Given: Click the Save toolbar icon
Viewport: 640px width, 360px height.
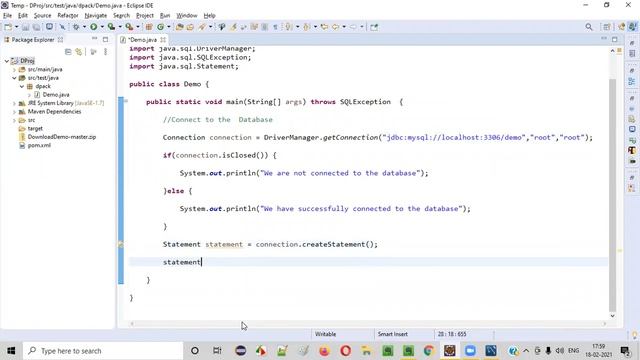Looking at the screenshot, I should 26,27.
